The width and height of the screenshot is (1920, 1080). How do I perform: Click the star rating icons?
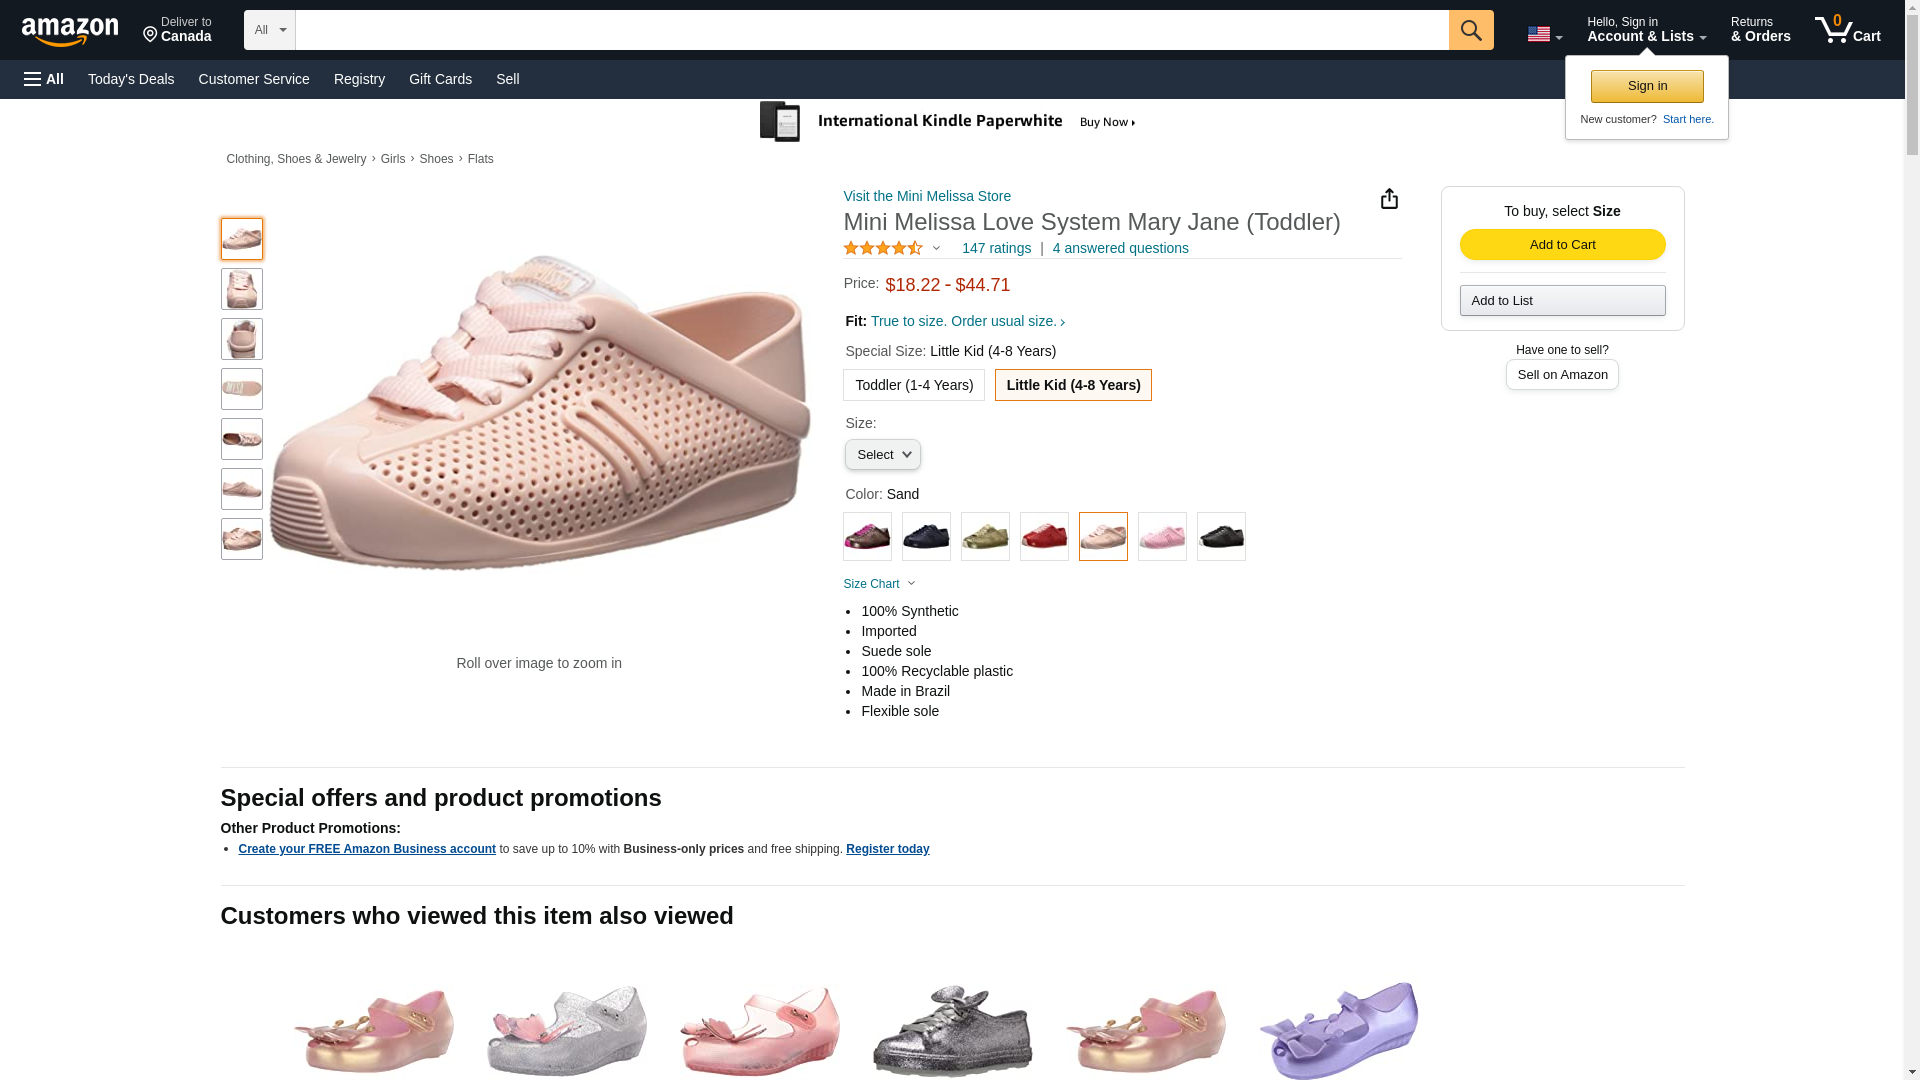point(882,248)
